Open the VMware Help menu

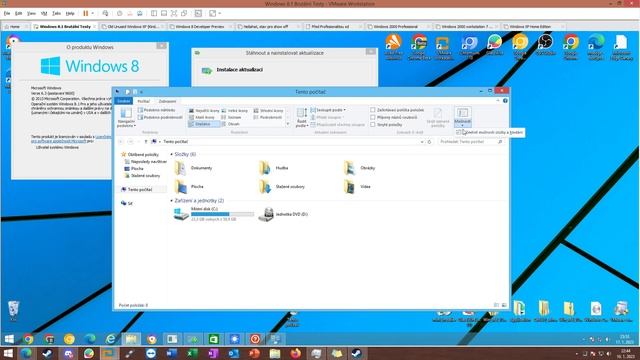click(70, 13)
